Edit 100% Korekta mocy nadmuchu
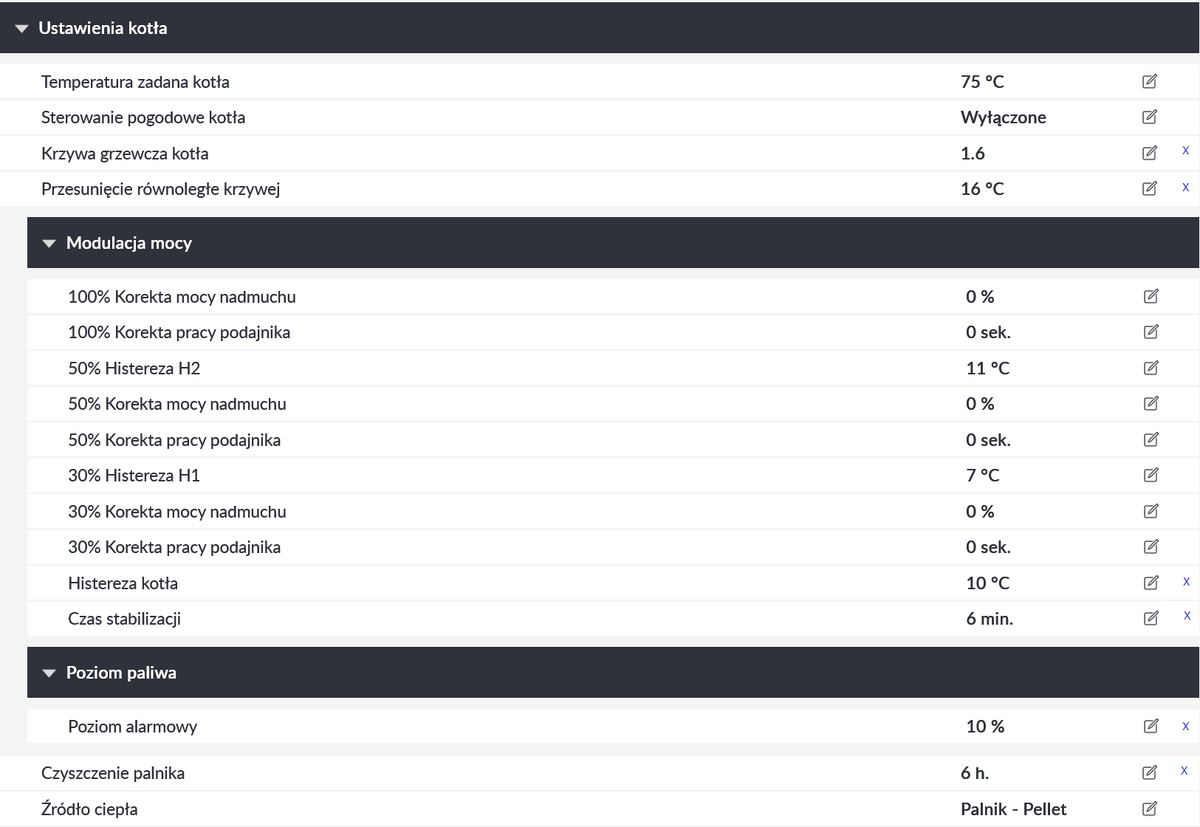Viewport: 1200px width, 827px height. coord(1150,296)
